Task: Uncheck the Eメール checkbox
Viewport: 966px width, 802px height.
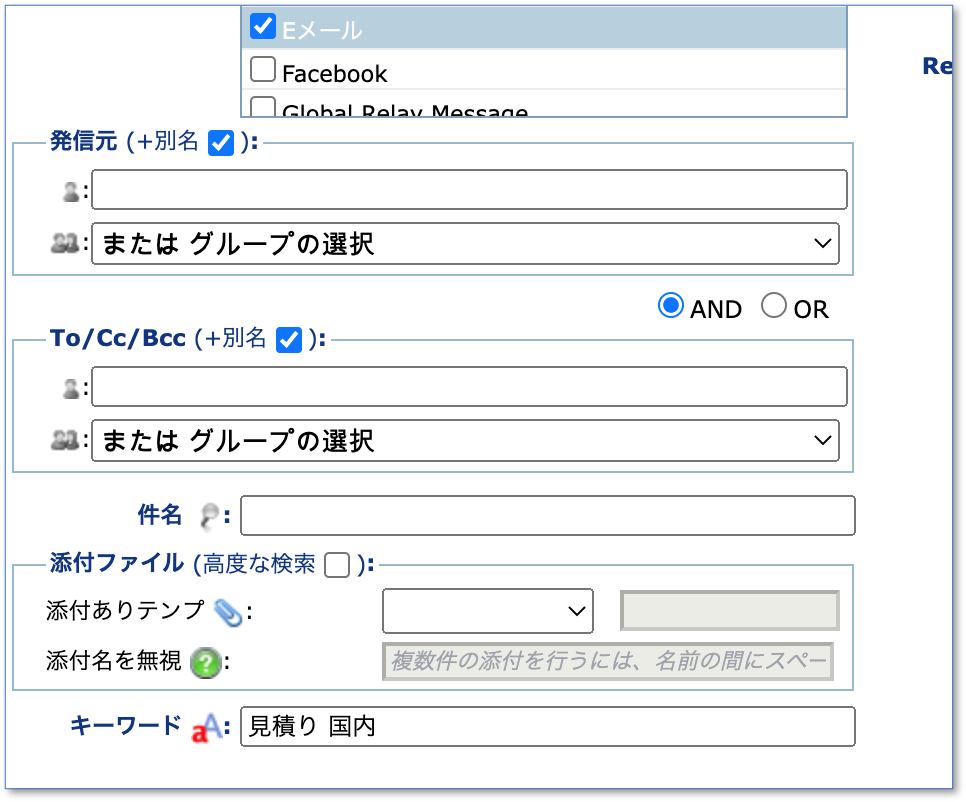Action: point(263,26)
